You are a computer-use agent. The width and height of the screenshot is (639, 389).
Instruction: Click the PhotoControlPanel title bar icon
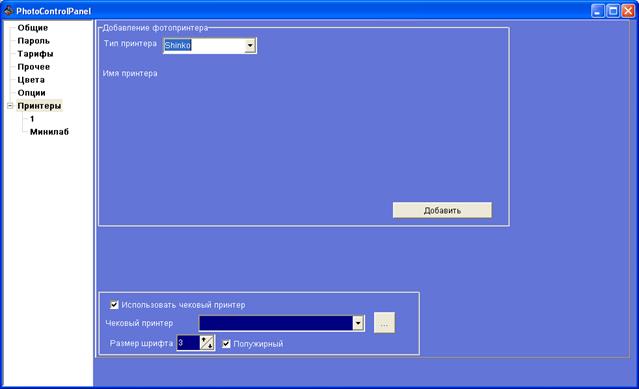[8, 10]
